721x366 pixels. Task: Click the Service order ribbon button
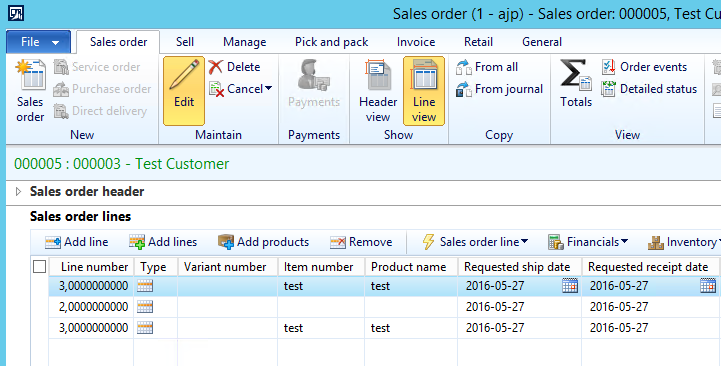point(97,67)
